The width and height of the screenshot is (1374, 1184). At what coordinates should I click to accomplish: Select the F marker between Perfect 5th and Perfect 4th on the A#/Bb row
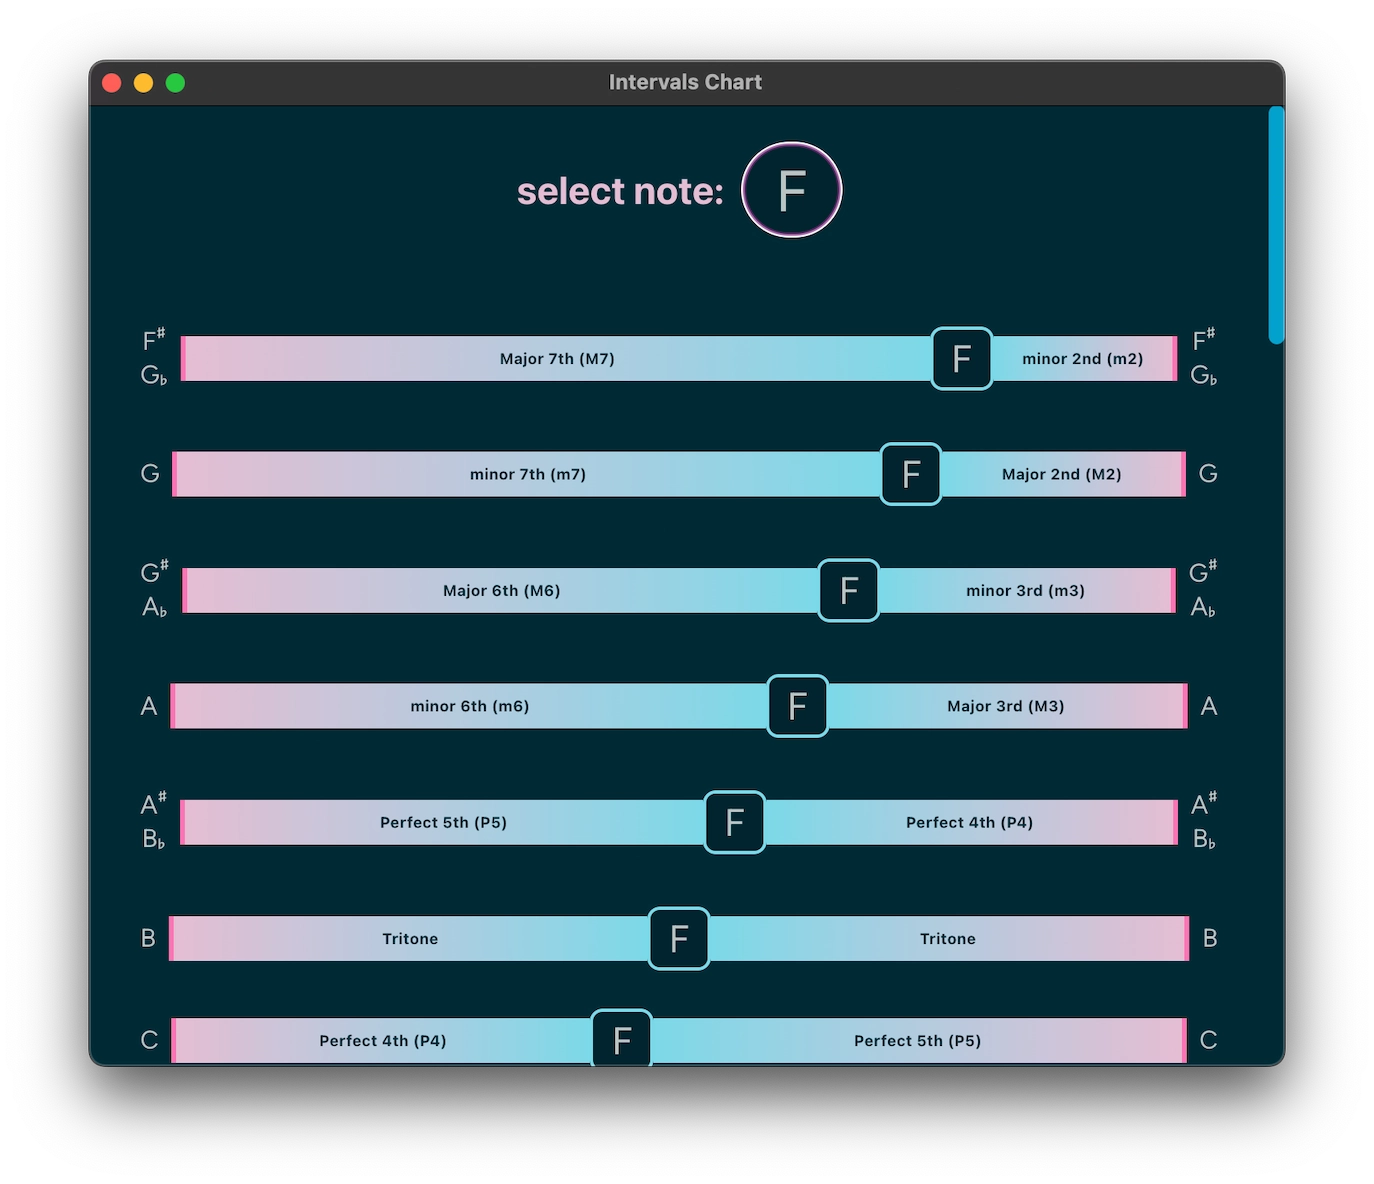(735, 822)
